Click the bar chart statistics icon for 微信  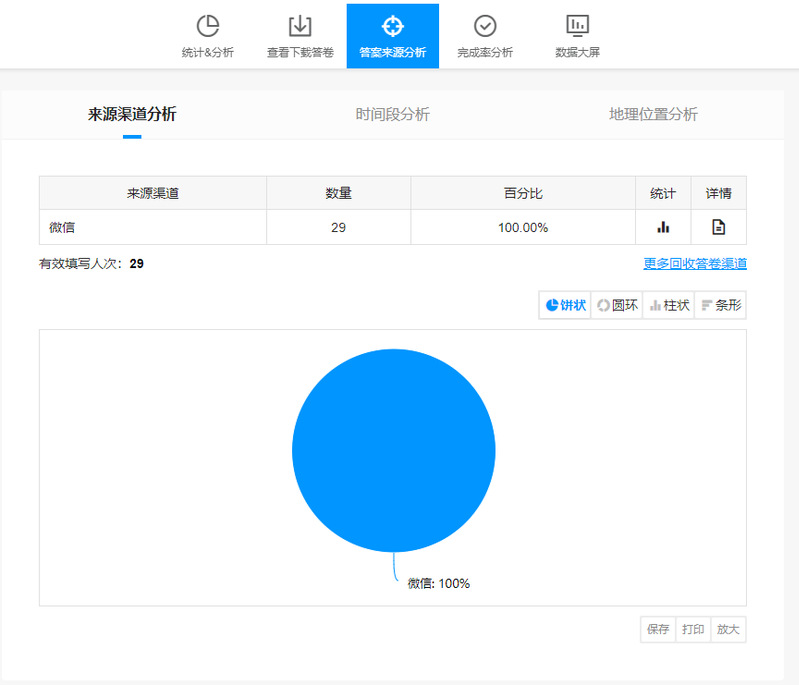663,227
